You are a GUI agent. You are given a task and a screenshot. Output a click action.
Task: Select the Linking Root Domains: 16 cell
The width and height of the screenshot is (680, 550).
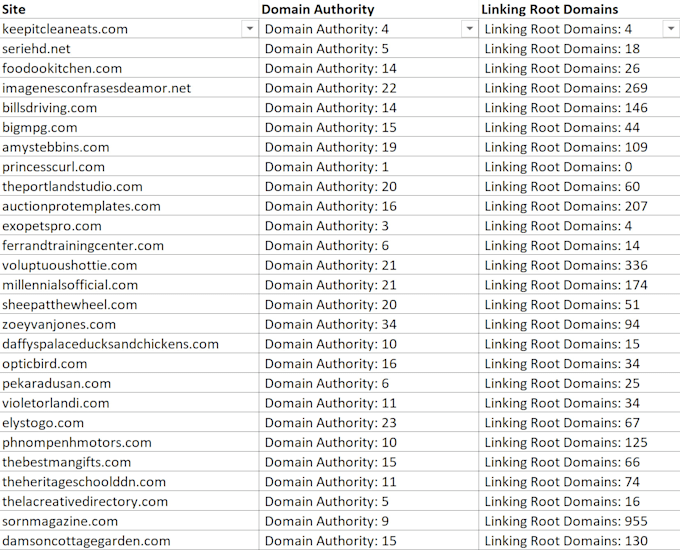click(580, 501)
